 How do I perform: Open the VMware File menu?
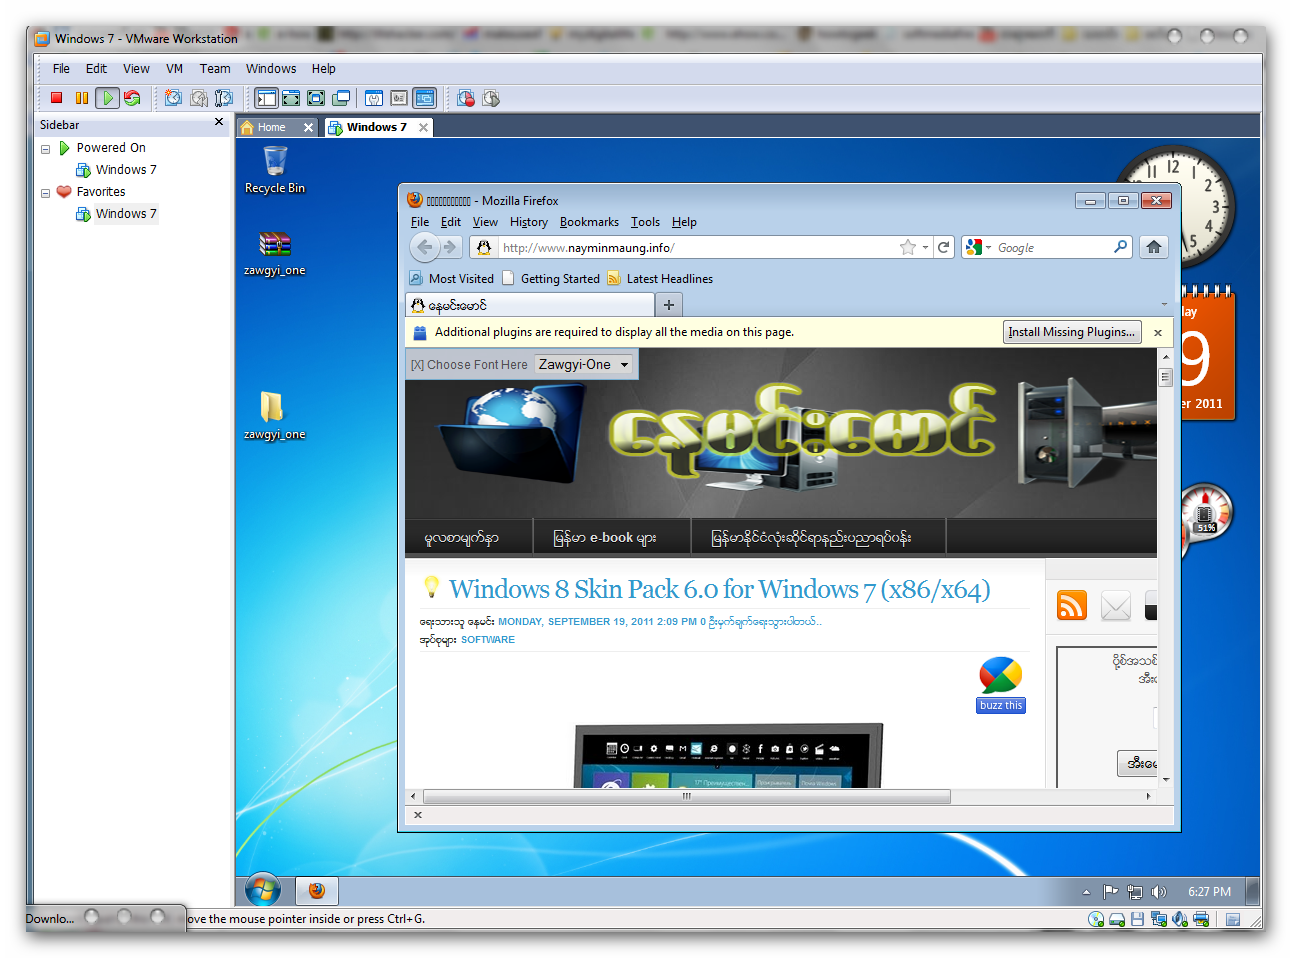coord(61,69)
